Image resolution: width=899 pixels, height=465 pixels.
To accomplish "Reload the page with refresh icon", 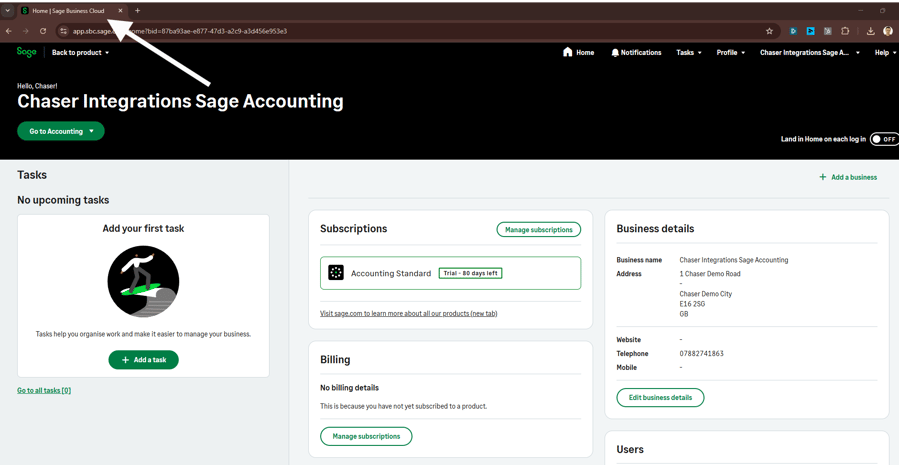I will point(43,31).
